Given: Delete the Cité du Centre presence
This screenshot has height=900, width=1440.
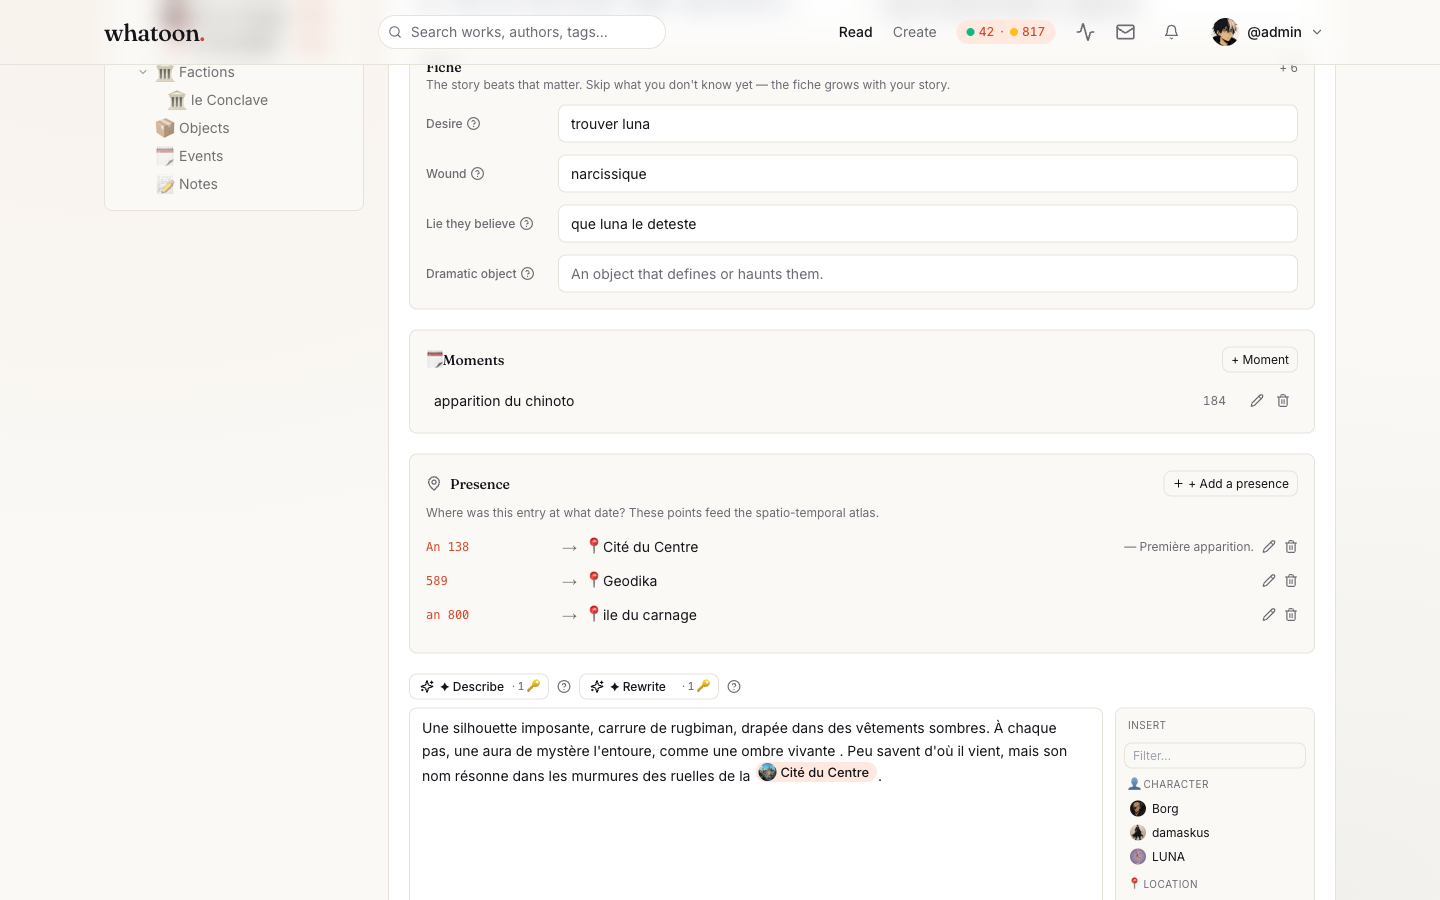Looking at the screenshot, I should [1291, 547].
